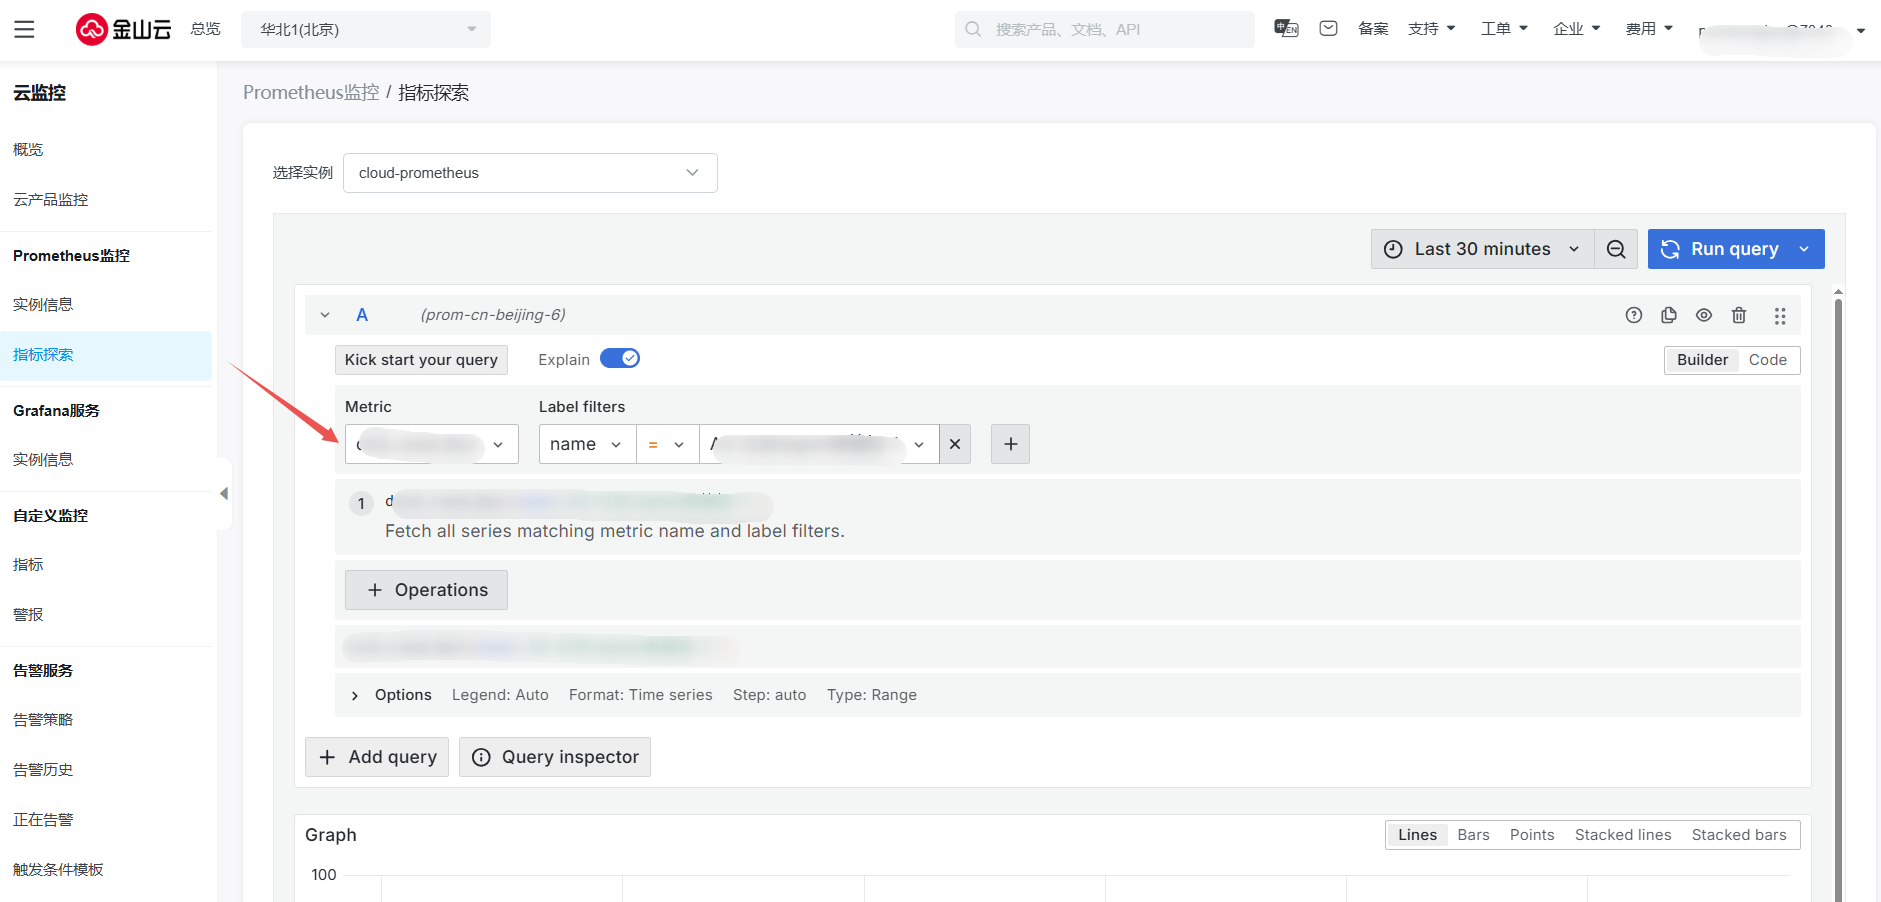This screenshot has height=902, width=1881.
Task: Click the drag handle dots icon on query A
Action: pos(1780,316)
